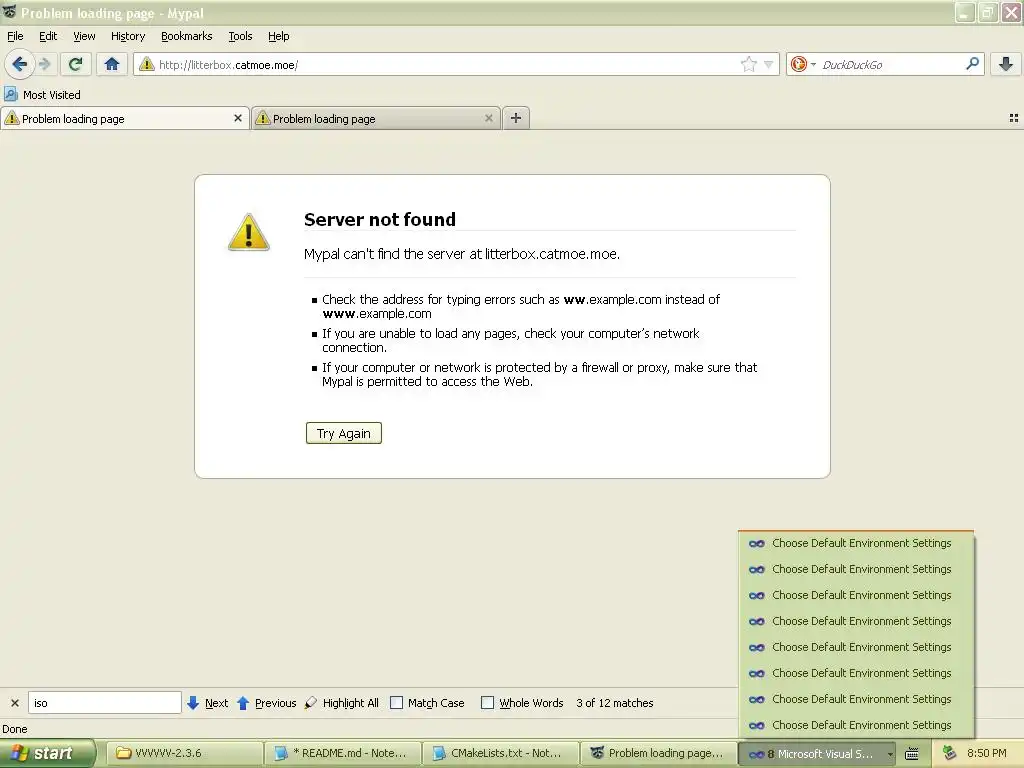This screenshot has width=1024, height=768.
Task: Open the Bookmarks menu
Action: pyautogui.click(x=187, y=36)
